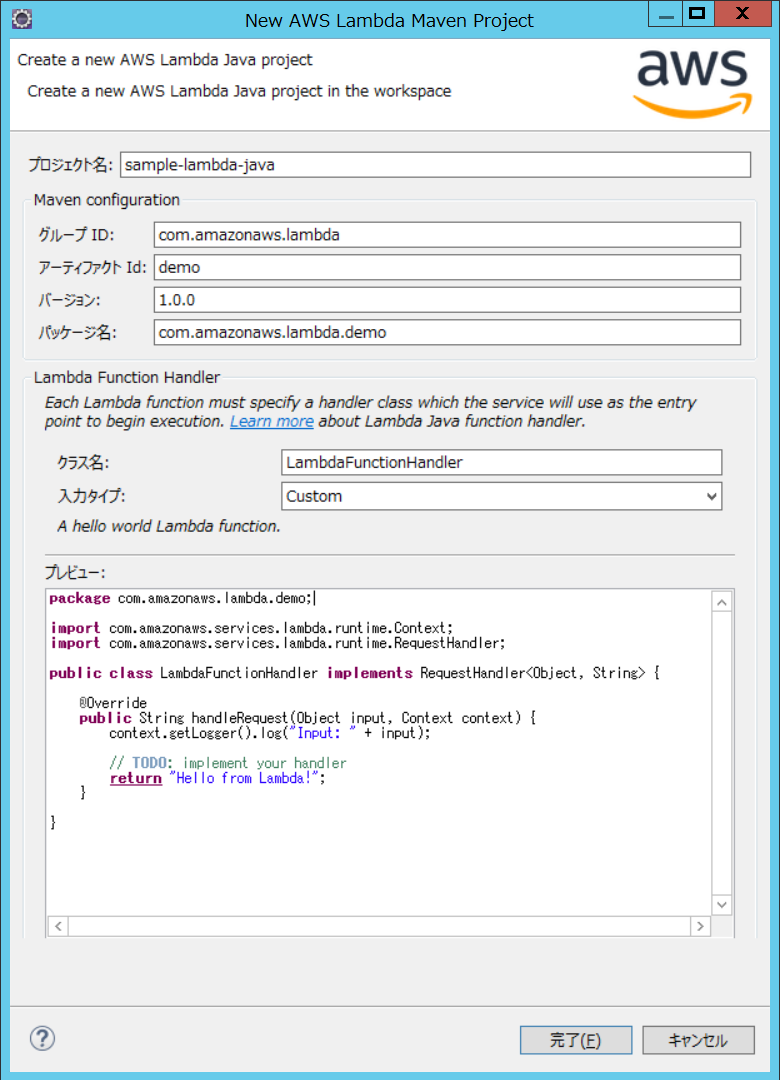Click preview horizontal scrollbar left arrow

click(x=58, y=926)
